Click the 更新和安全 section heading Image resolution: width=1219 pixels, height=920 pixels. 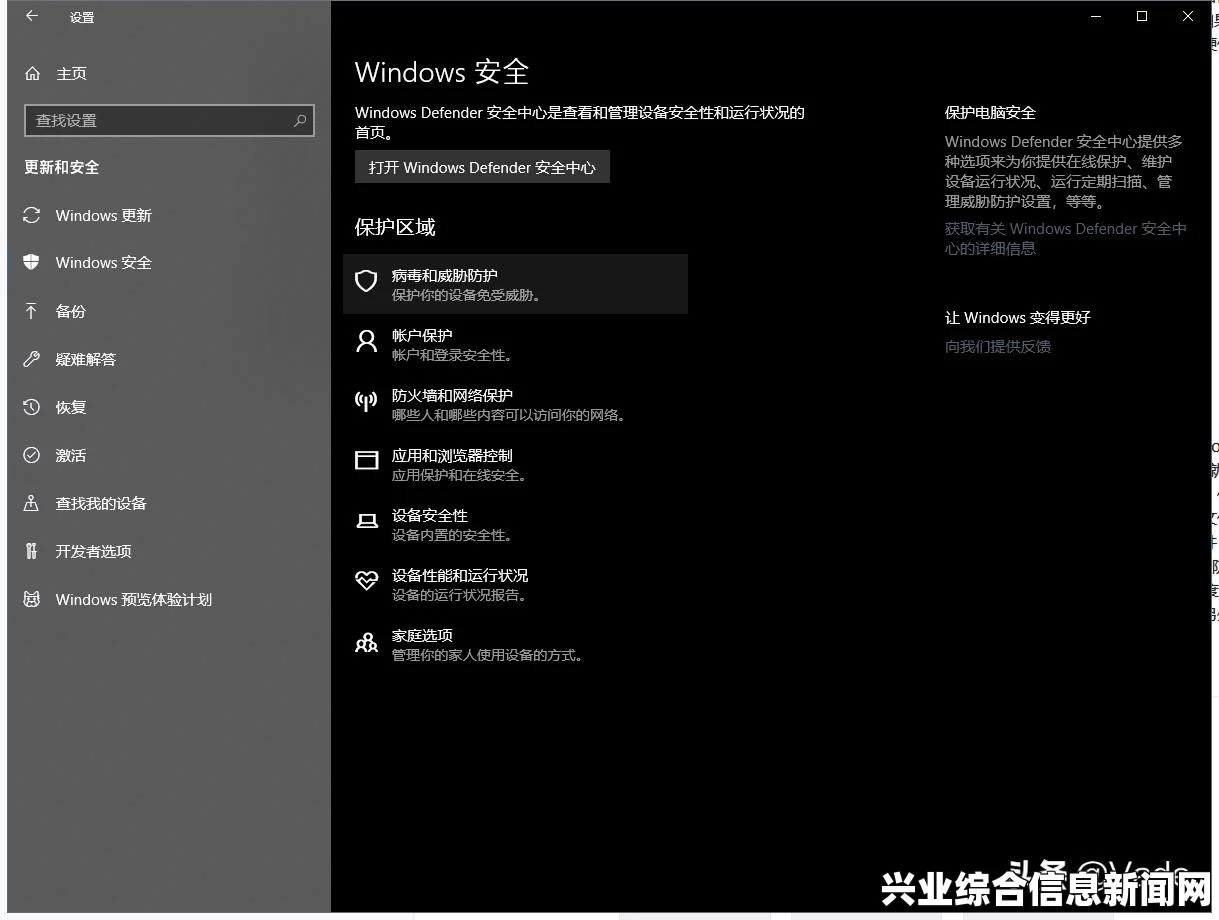coord(62,167)
